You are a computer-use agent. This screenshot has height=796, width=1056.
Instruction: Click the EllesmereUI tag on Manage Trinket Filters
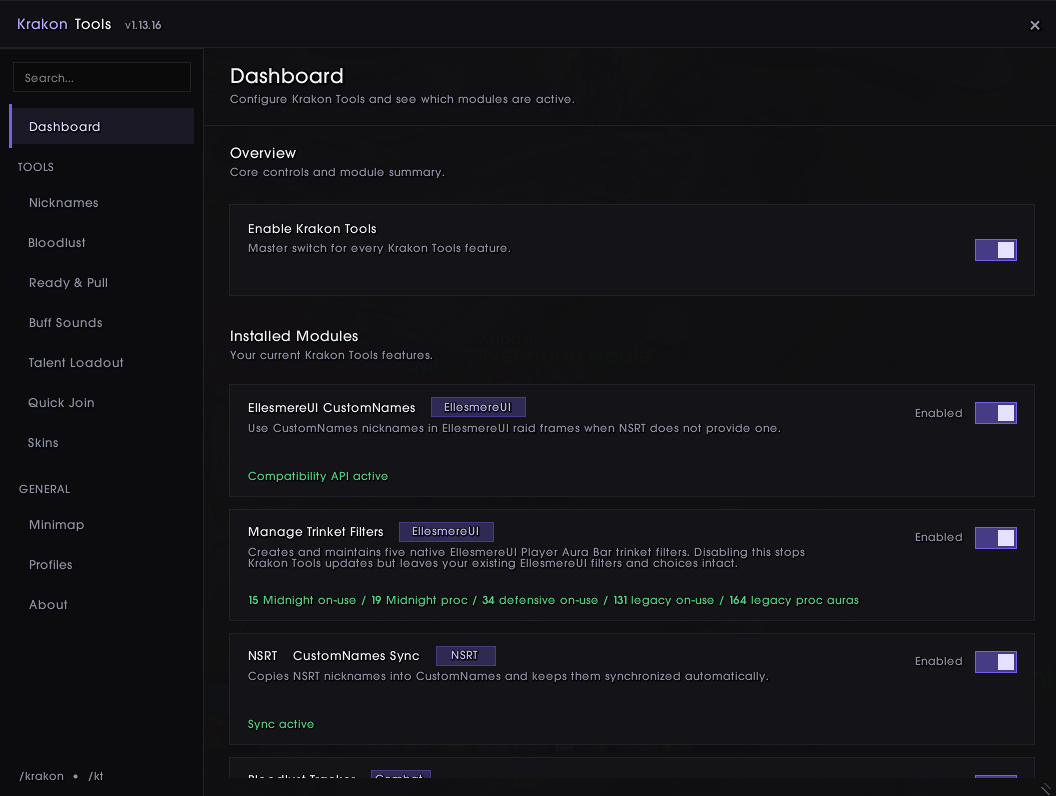coord(446,531)
